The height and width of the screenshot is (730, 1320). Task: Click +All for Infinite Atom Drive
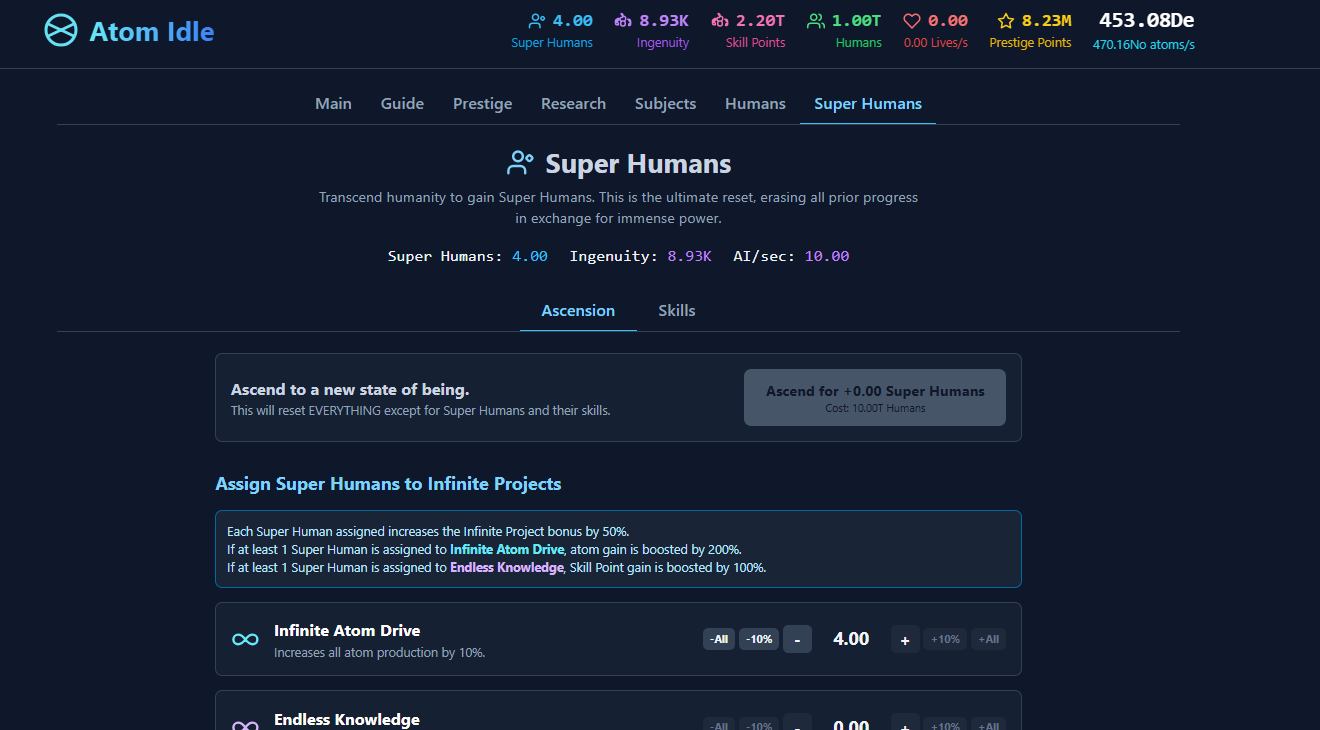click(x=988, y=639)
